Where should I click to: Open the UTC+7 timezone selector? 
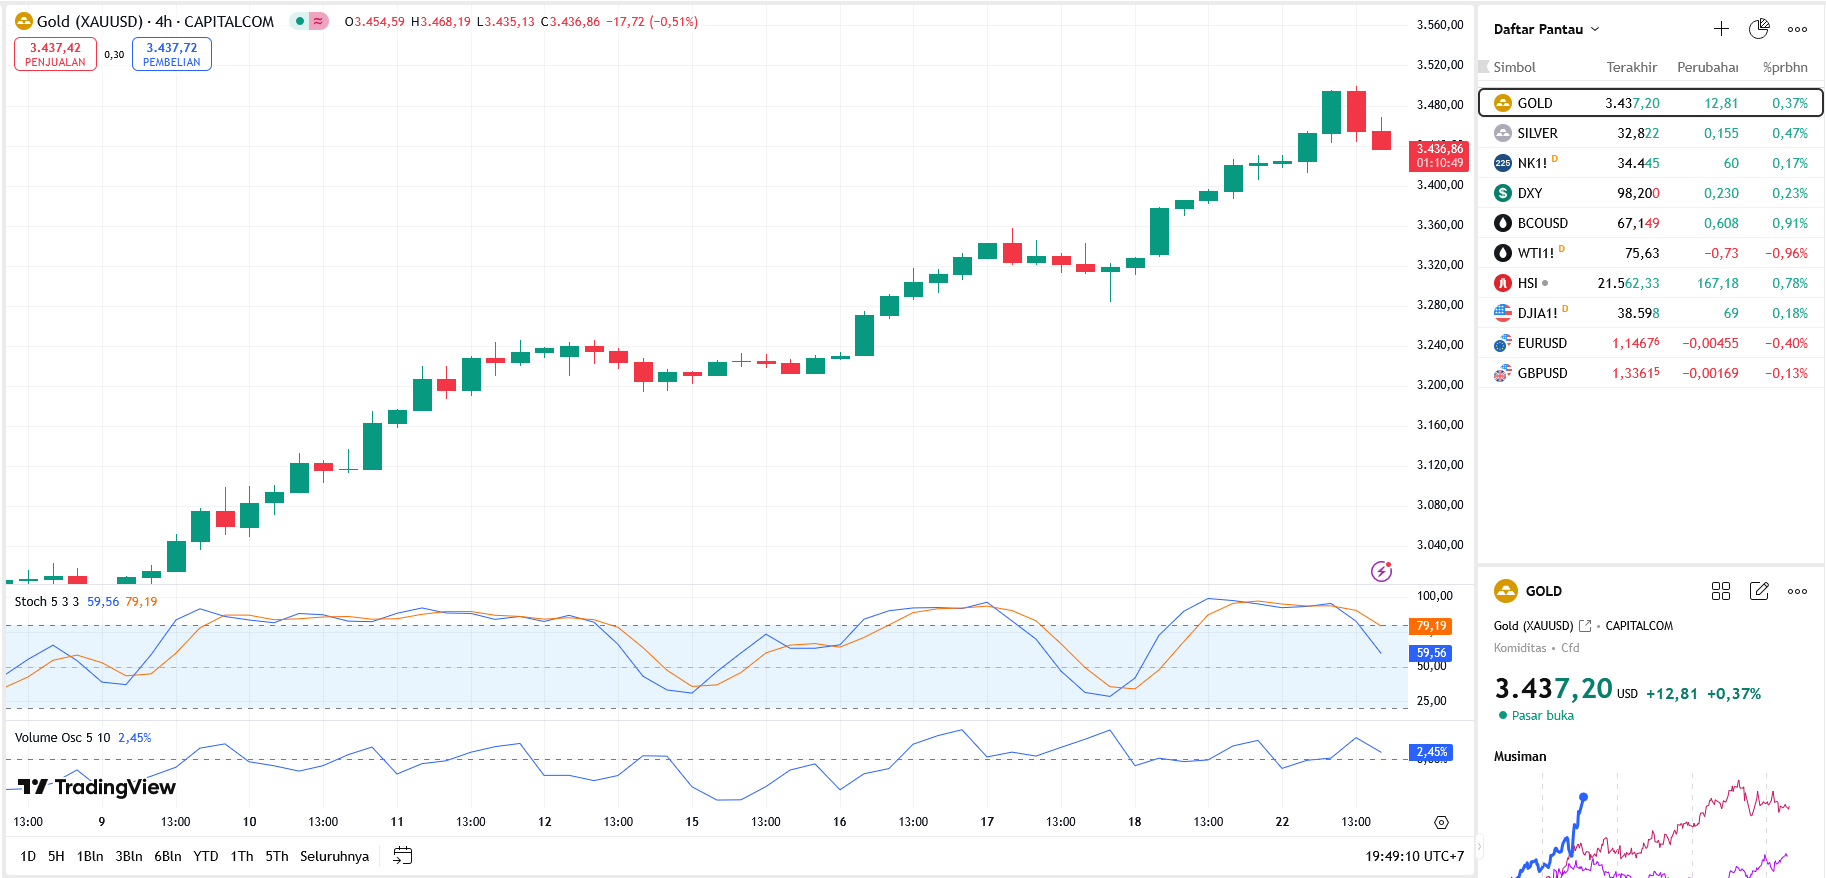pos(1414,856)
